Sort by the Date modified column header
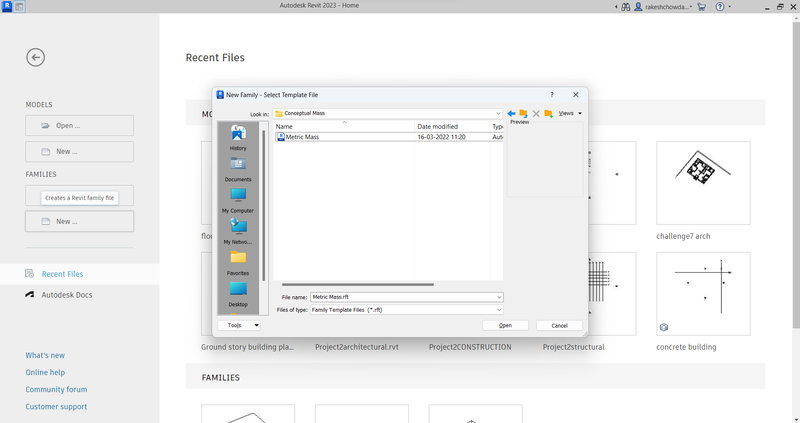 tap(453, 126)
